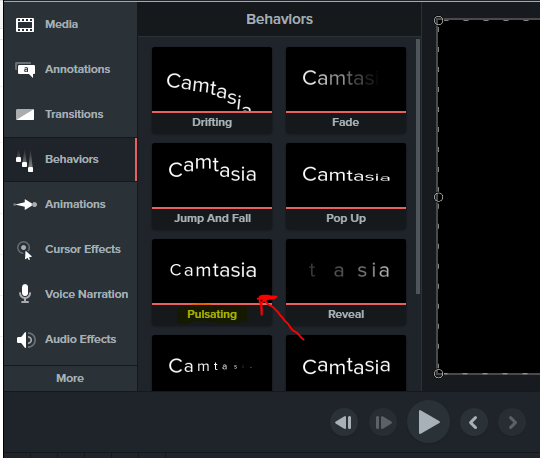
Task: Click the Jump And Fall label
Action: tap(212, 218)
